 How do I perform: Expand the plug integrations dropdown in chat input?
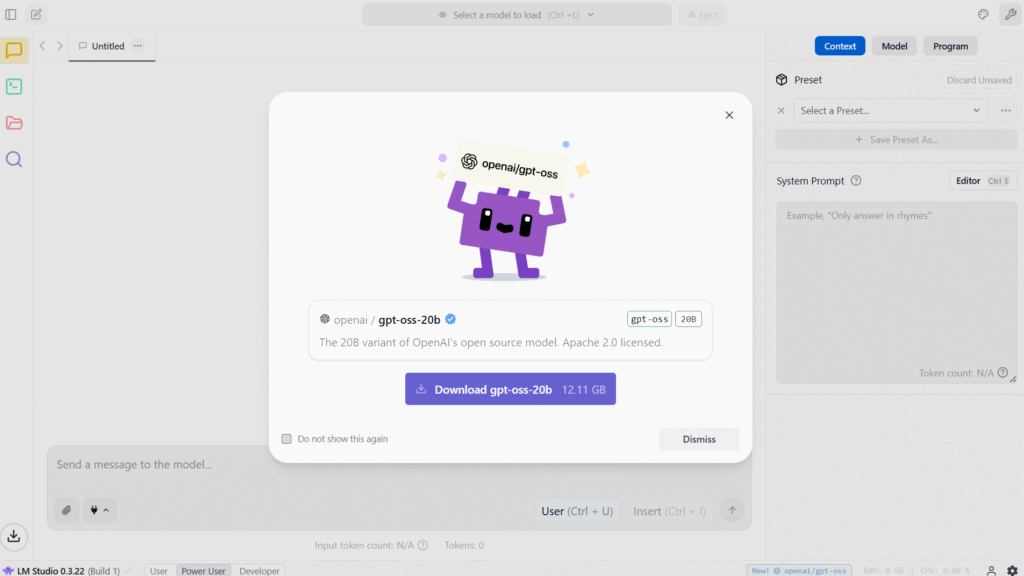pos(99,510)
